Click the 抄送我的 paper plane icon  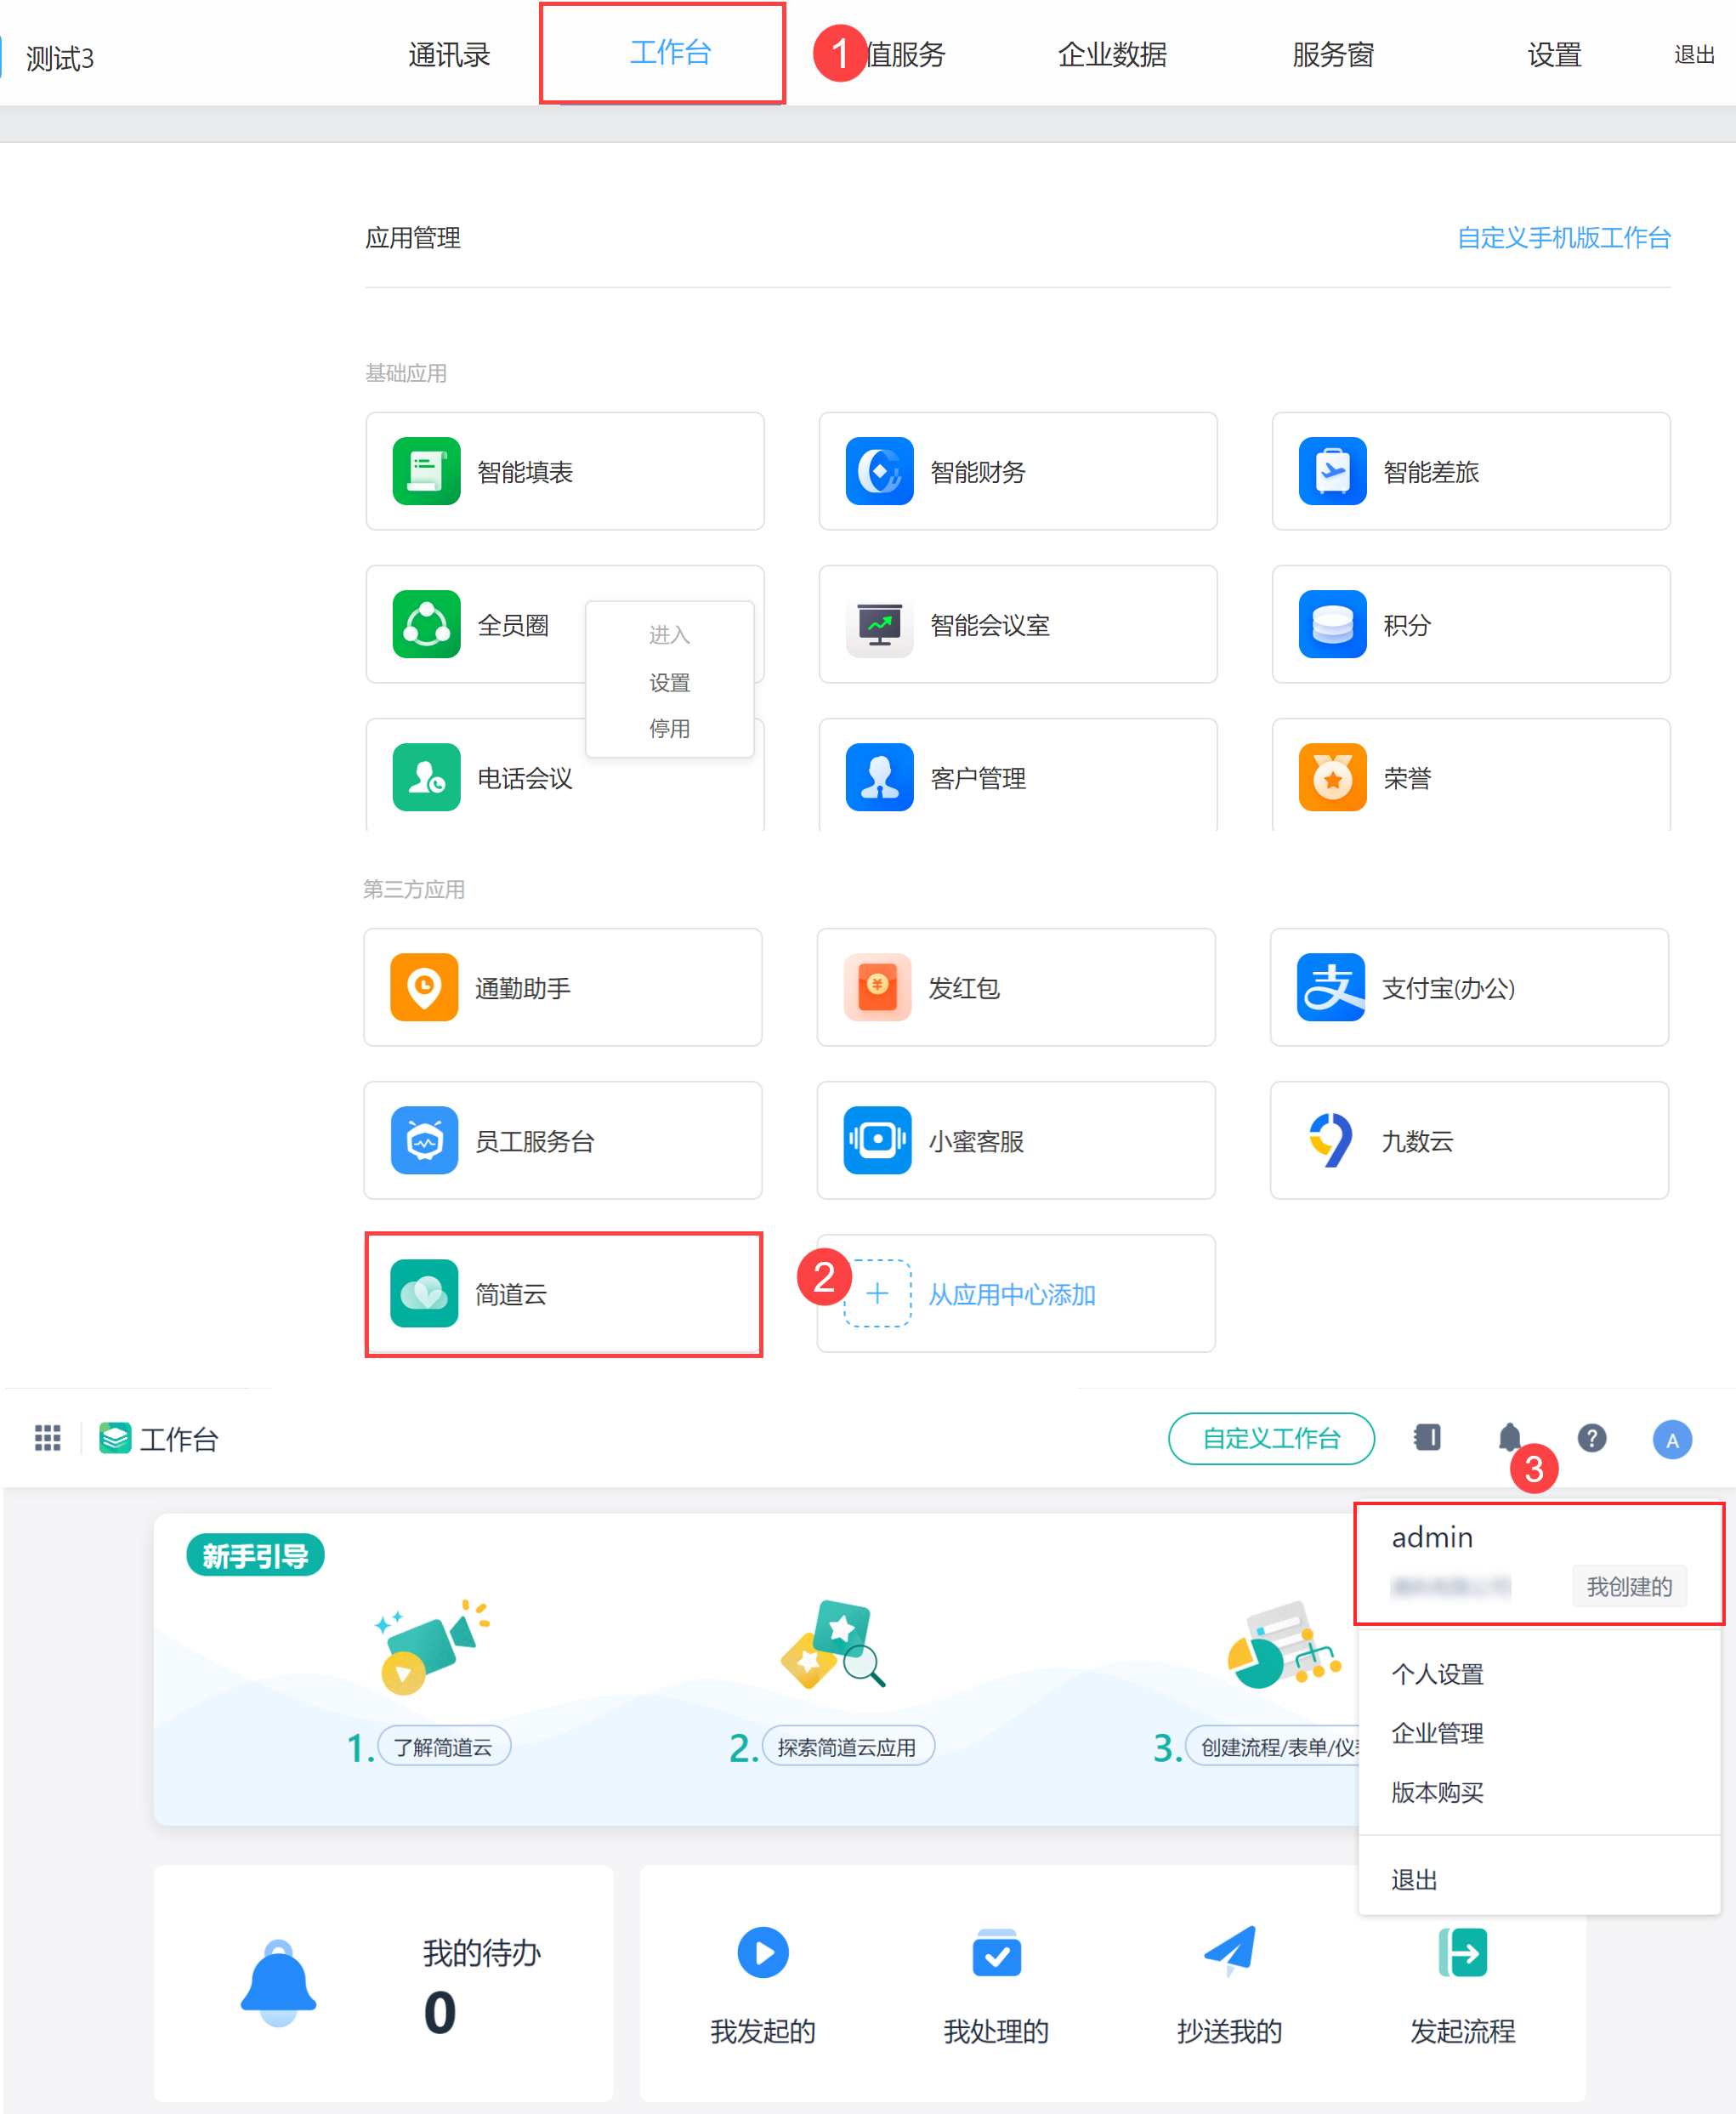pyautogui.click(x=1230, y=1951)
